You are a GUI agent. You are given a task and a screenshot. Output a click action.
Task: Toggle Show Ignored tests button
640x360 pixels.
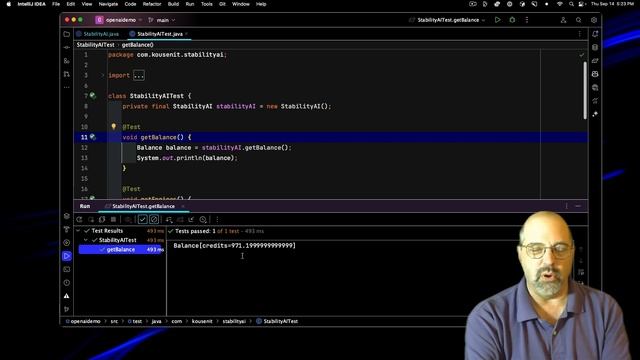click(154, 220)
